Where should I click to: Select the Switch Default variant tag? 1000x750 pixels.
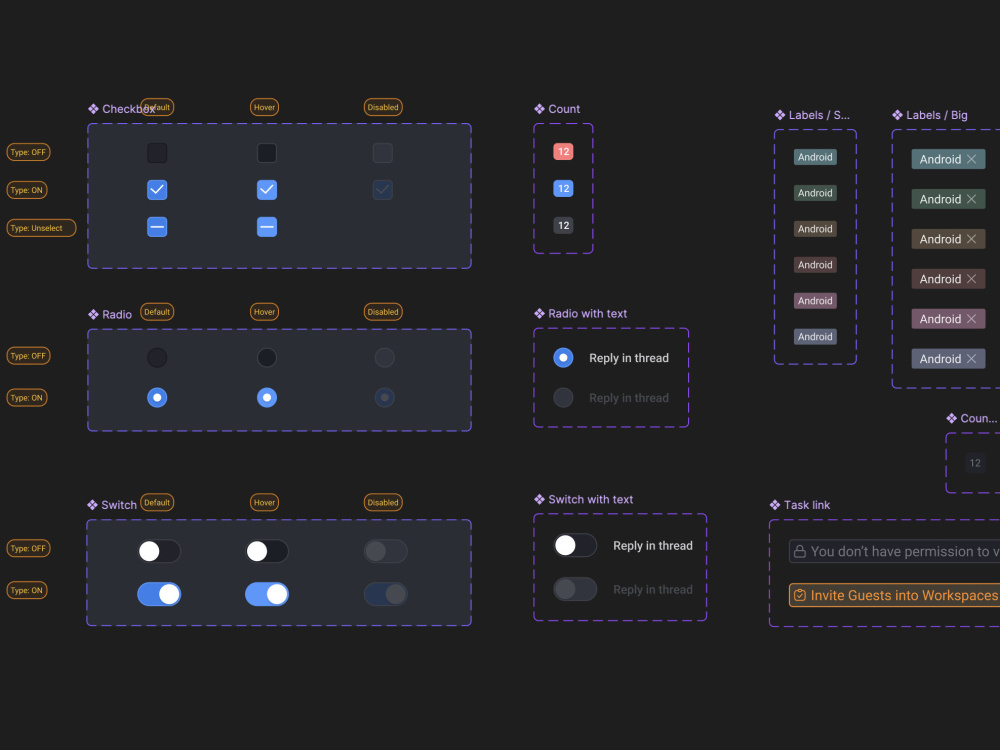(157, 503)
